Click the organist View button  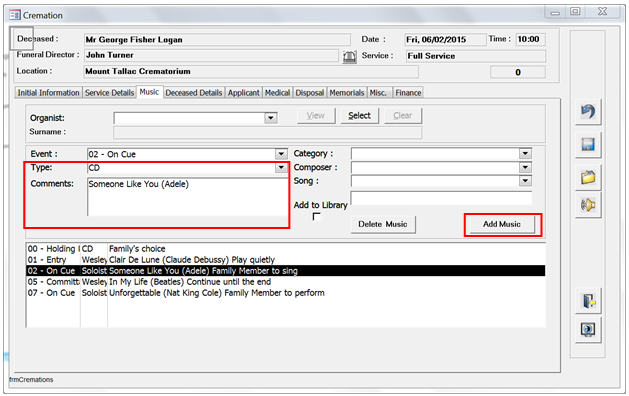coord(316,116)
